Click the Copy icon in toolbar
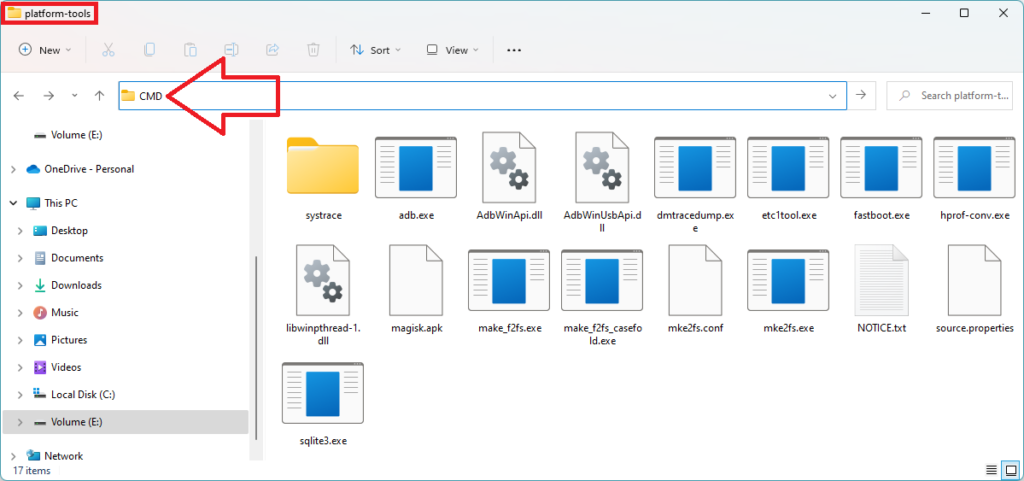 point(149,50)
